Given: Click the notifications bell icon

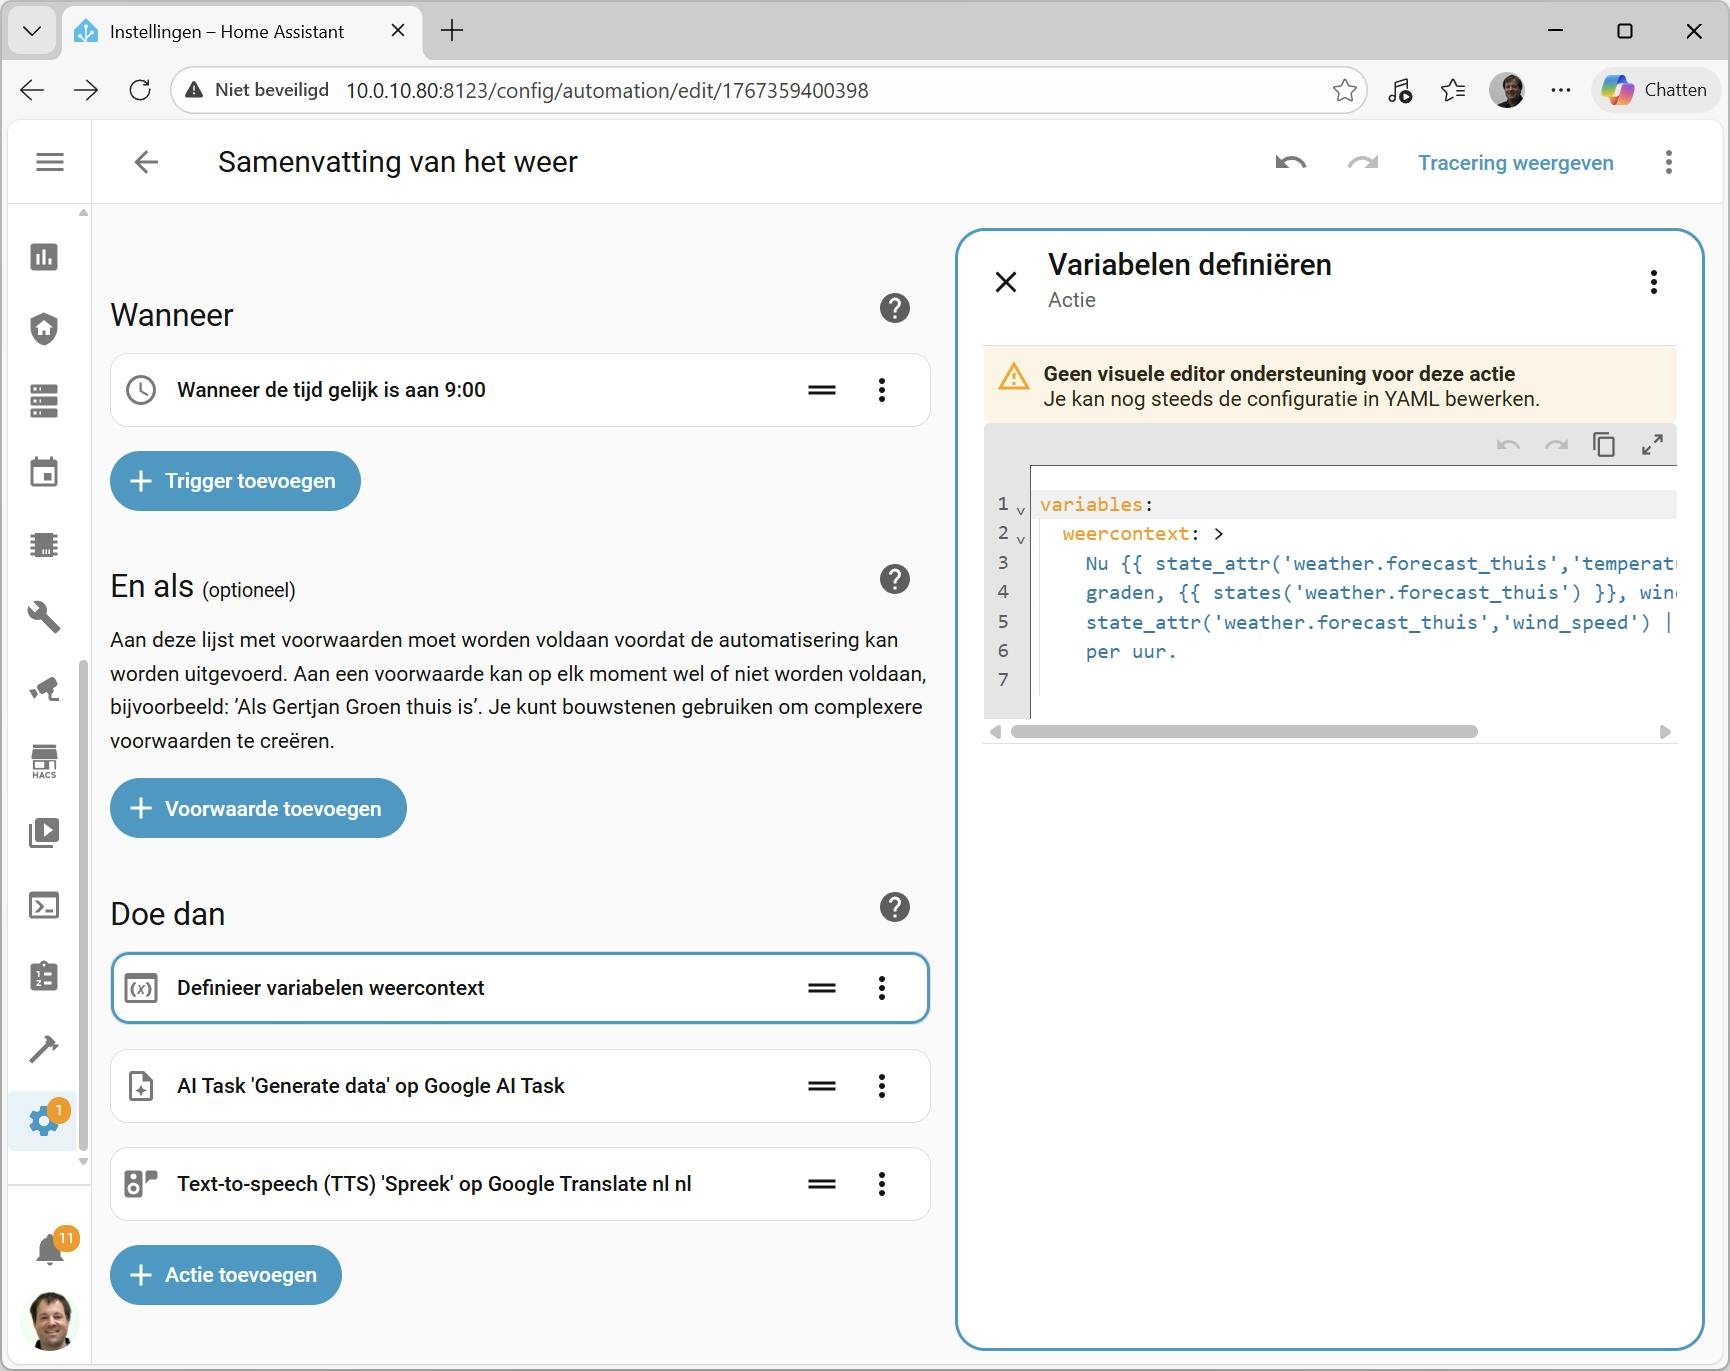Looking at the screenshot, I should tap(49, 1250).
